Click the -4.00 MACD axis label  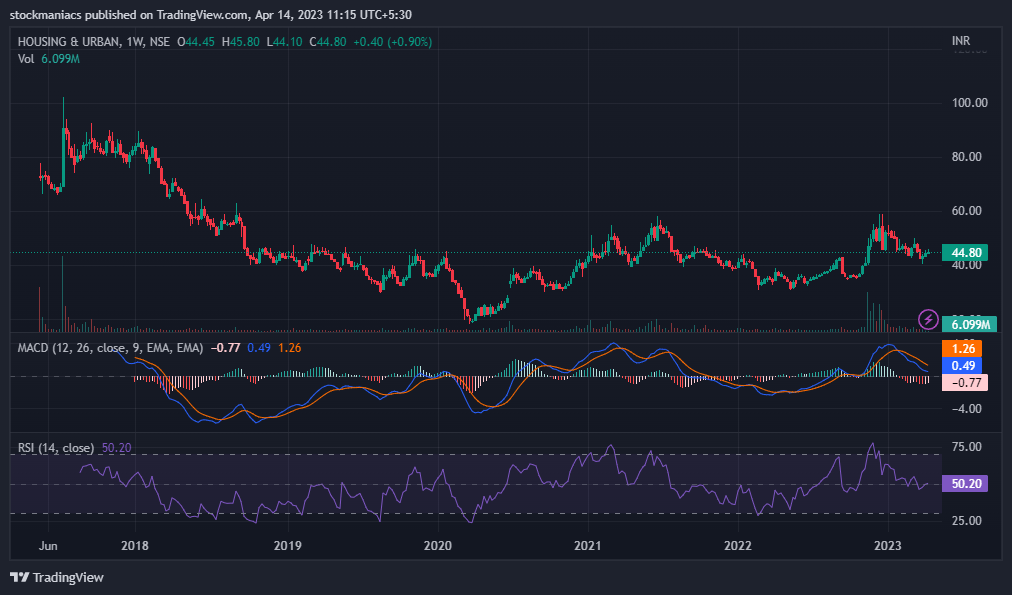(x=966, y=408)
